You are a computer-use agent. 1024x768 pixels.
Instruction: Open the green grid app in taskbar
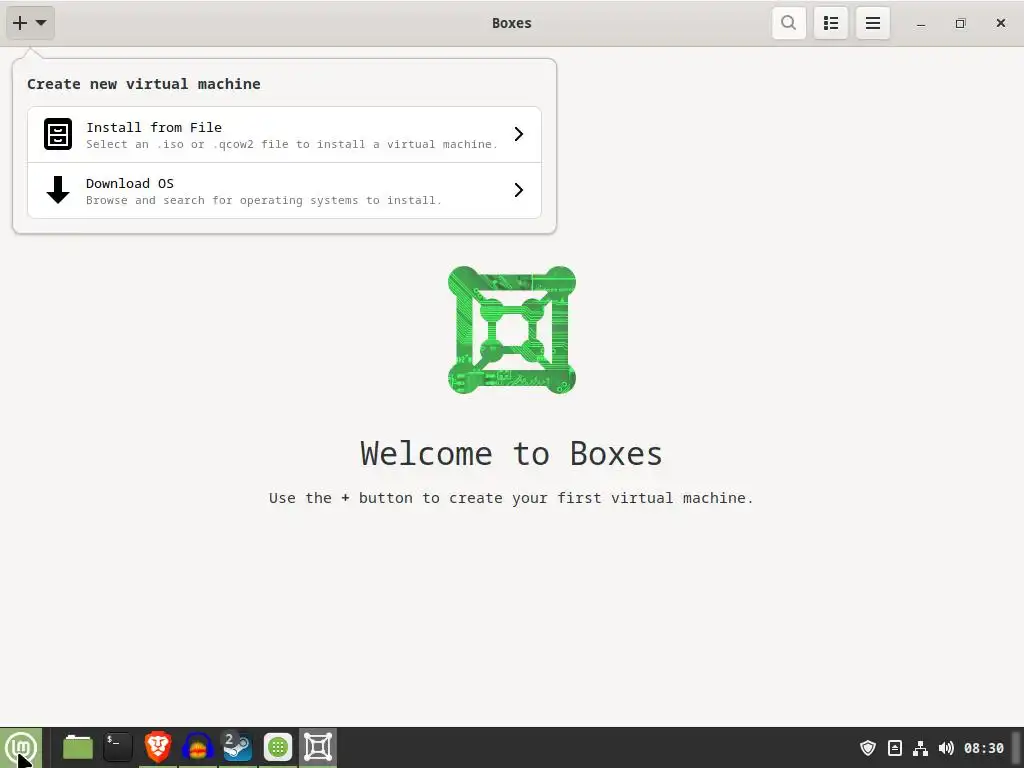pyautogui.click(x=278, y=747)
